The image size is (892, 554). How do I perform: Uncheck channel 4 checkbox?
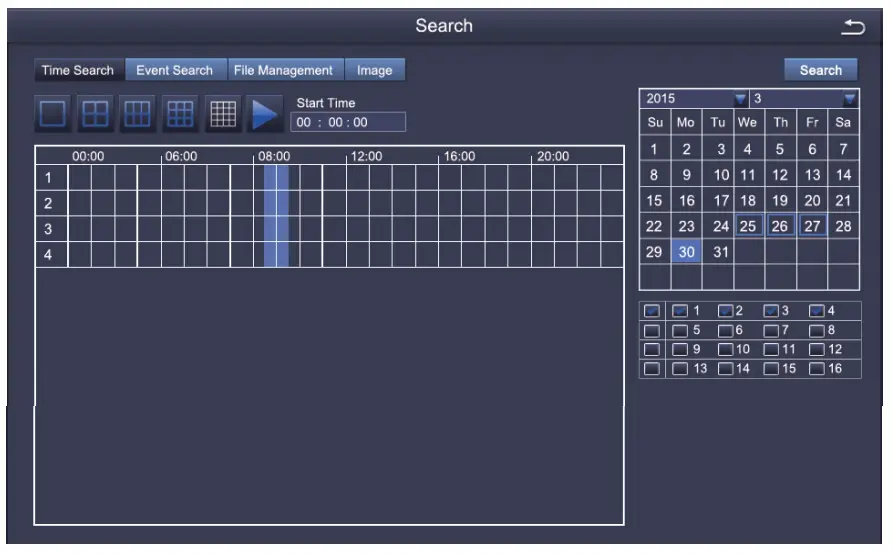point(816,311)
